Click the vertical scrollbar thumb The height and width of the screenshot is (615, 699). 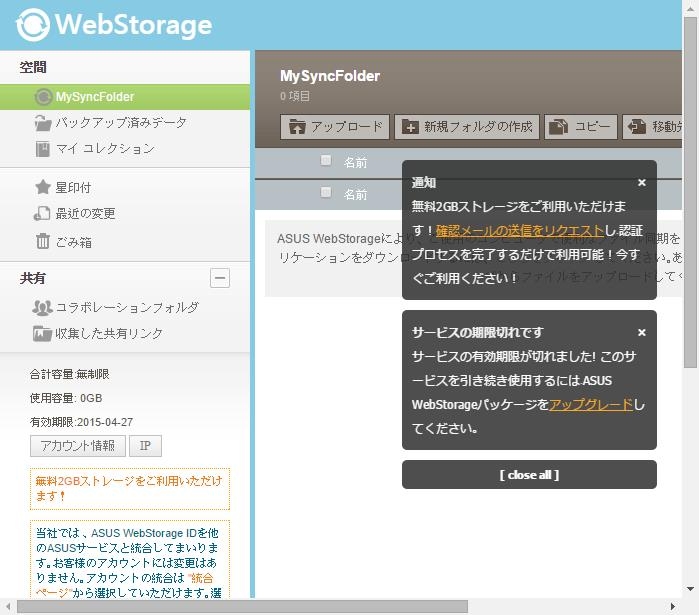pyautogui.click(x=691, y=192)
